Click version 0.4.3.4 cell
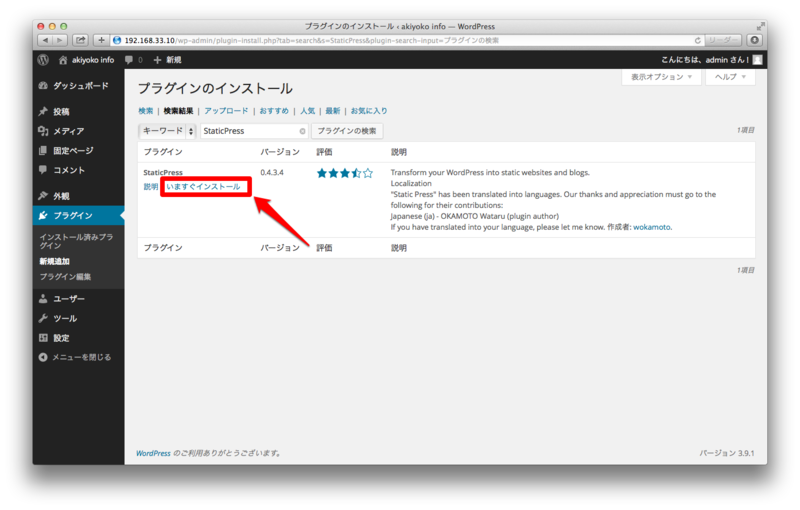 pos(272,172)
